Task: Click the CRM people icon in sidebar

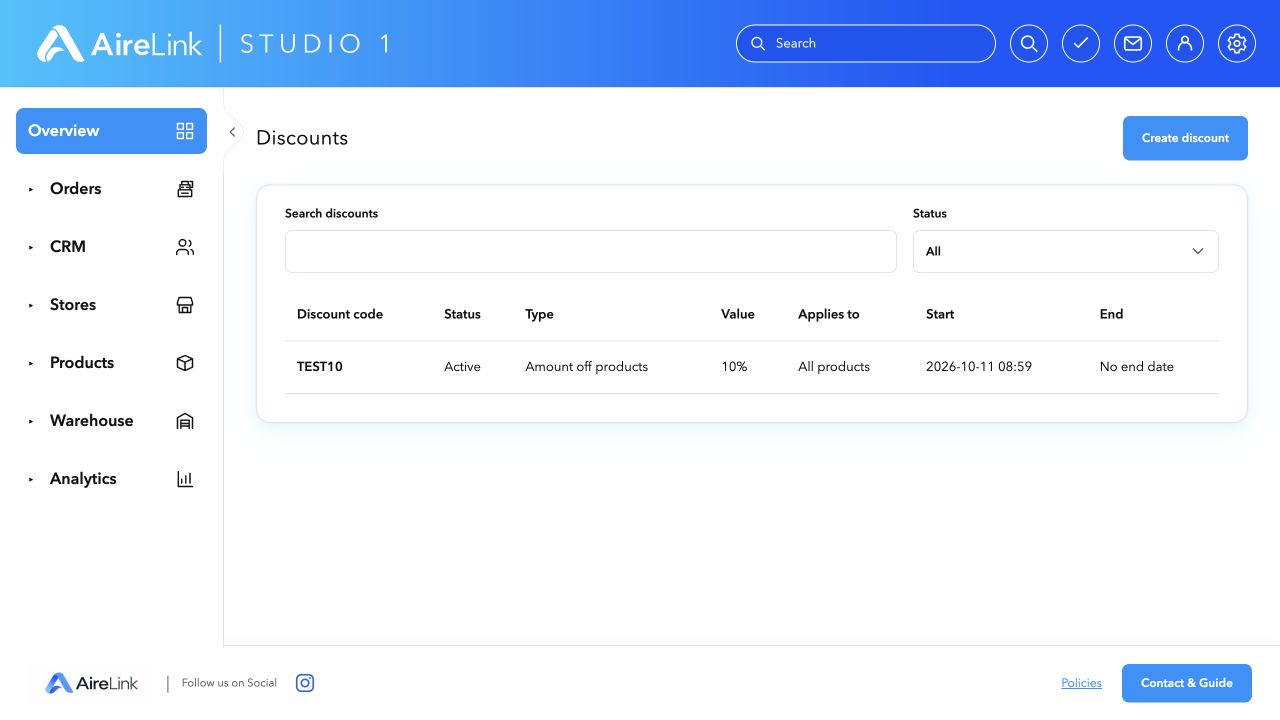Action: click(x=185, y=247)
